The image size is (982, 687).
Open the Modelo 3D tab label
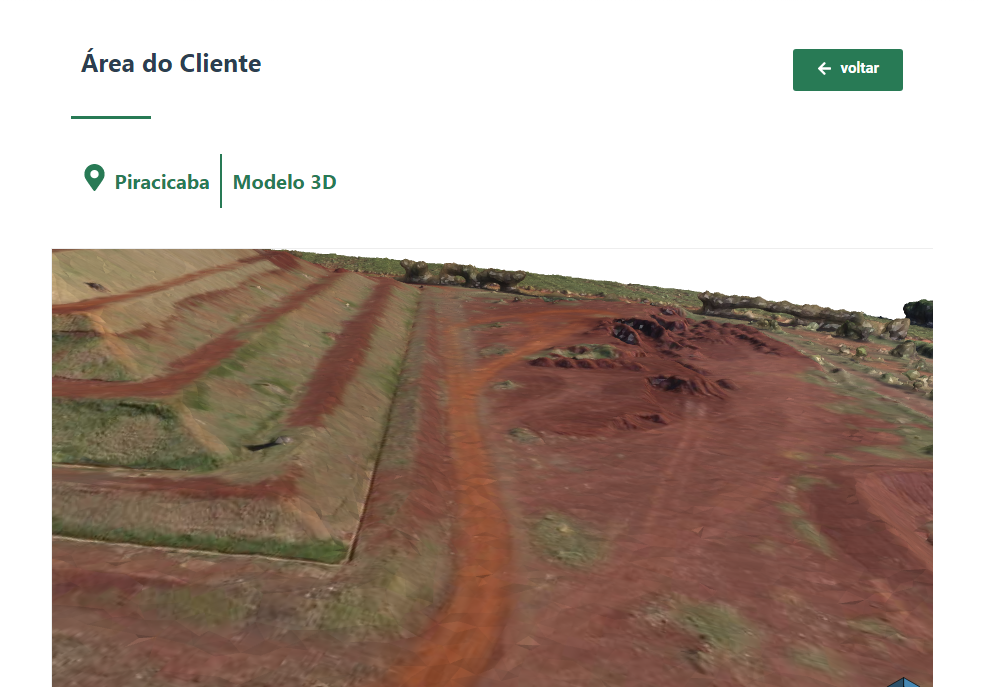point(284,182)
